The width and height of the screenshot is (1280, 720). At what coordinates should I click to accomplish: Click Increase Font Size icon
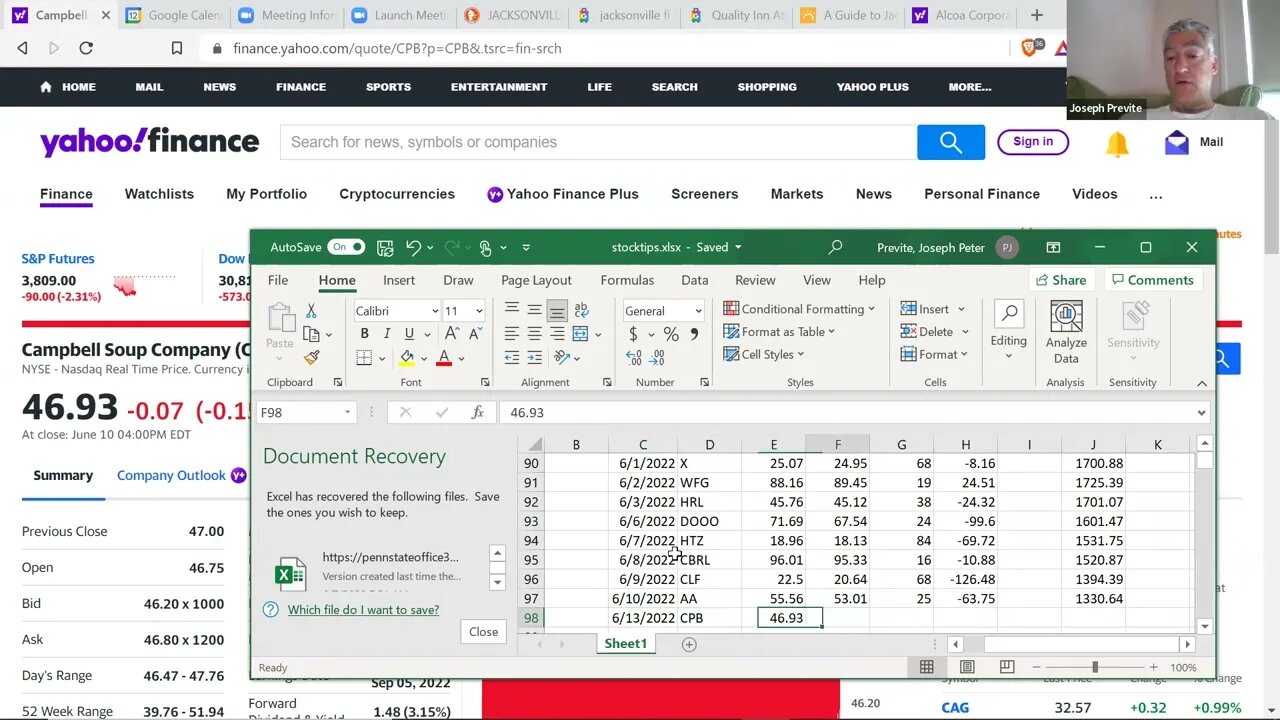[452, 334]
